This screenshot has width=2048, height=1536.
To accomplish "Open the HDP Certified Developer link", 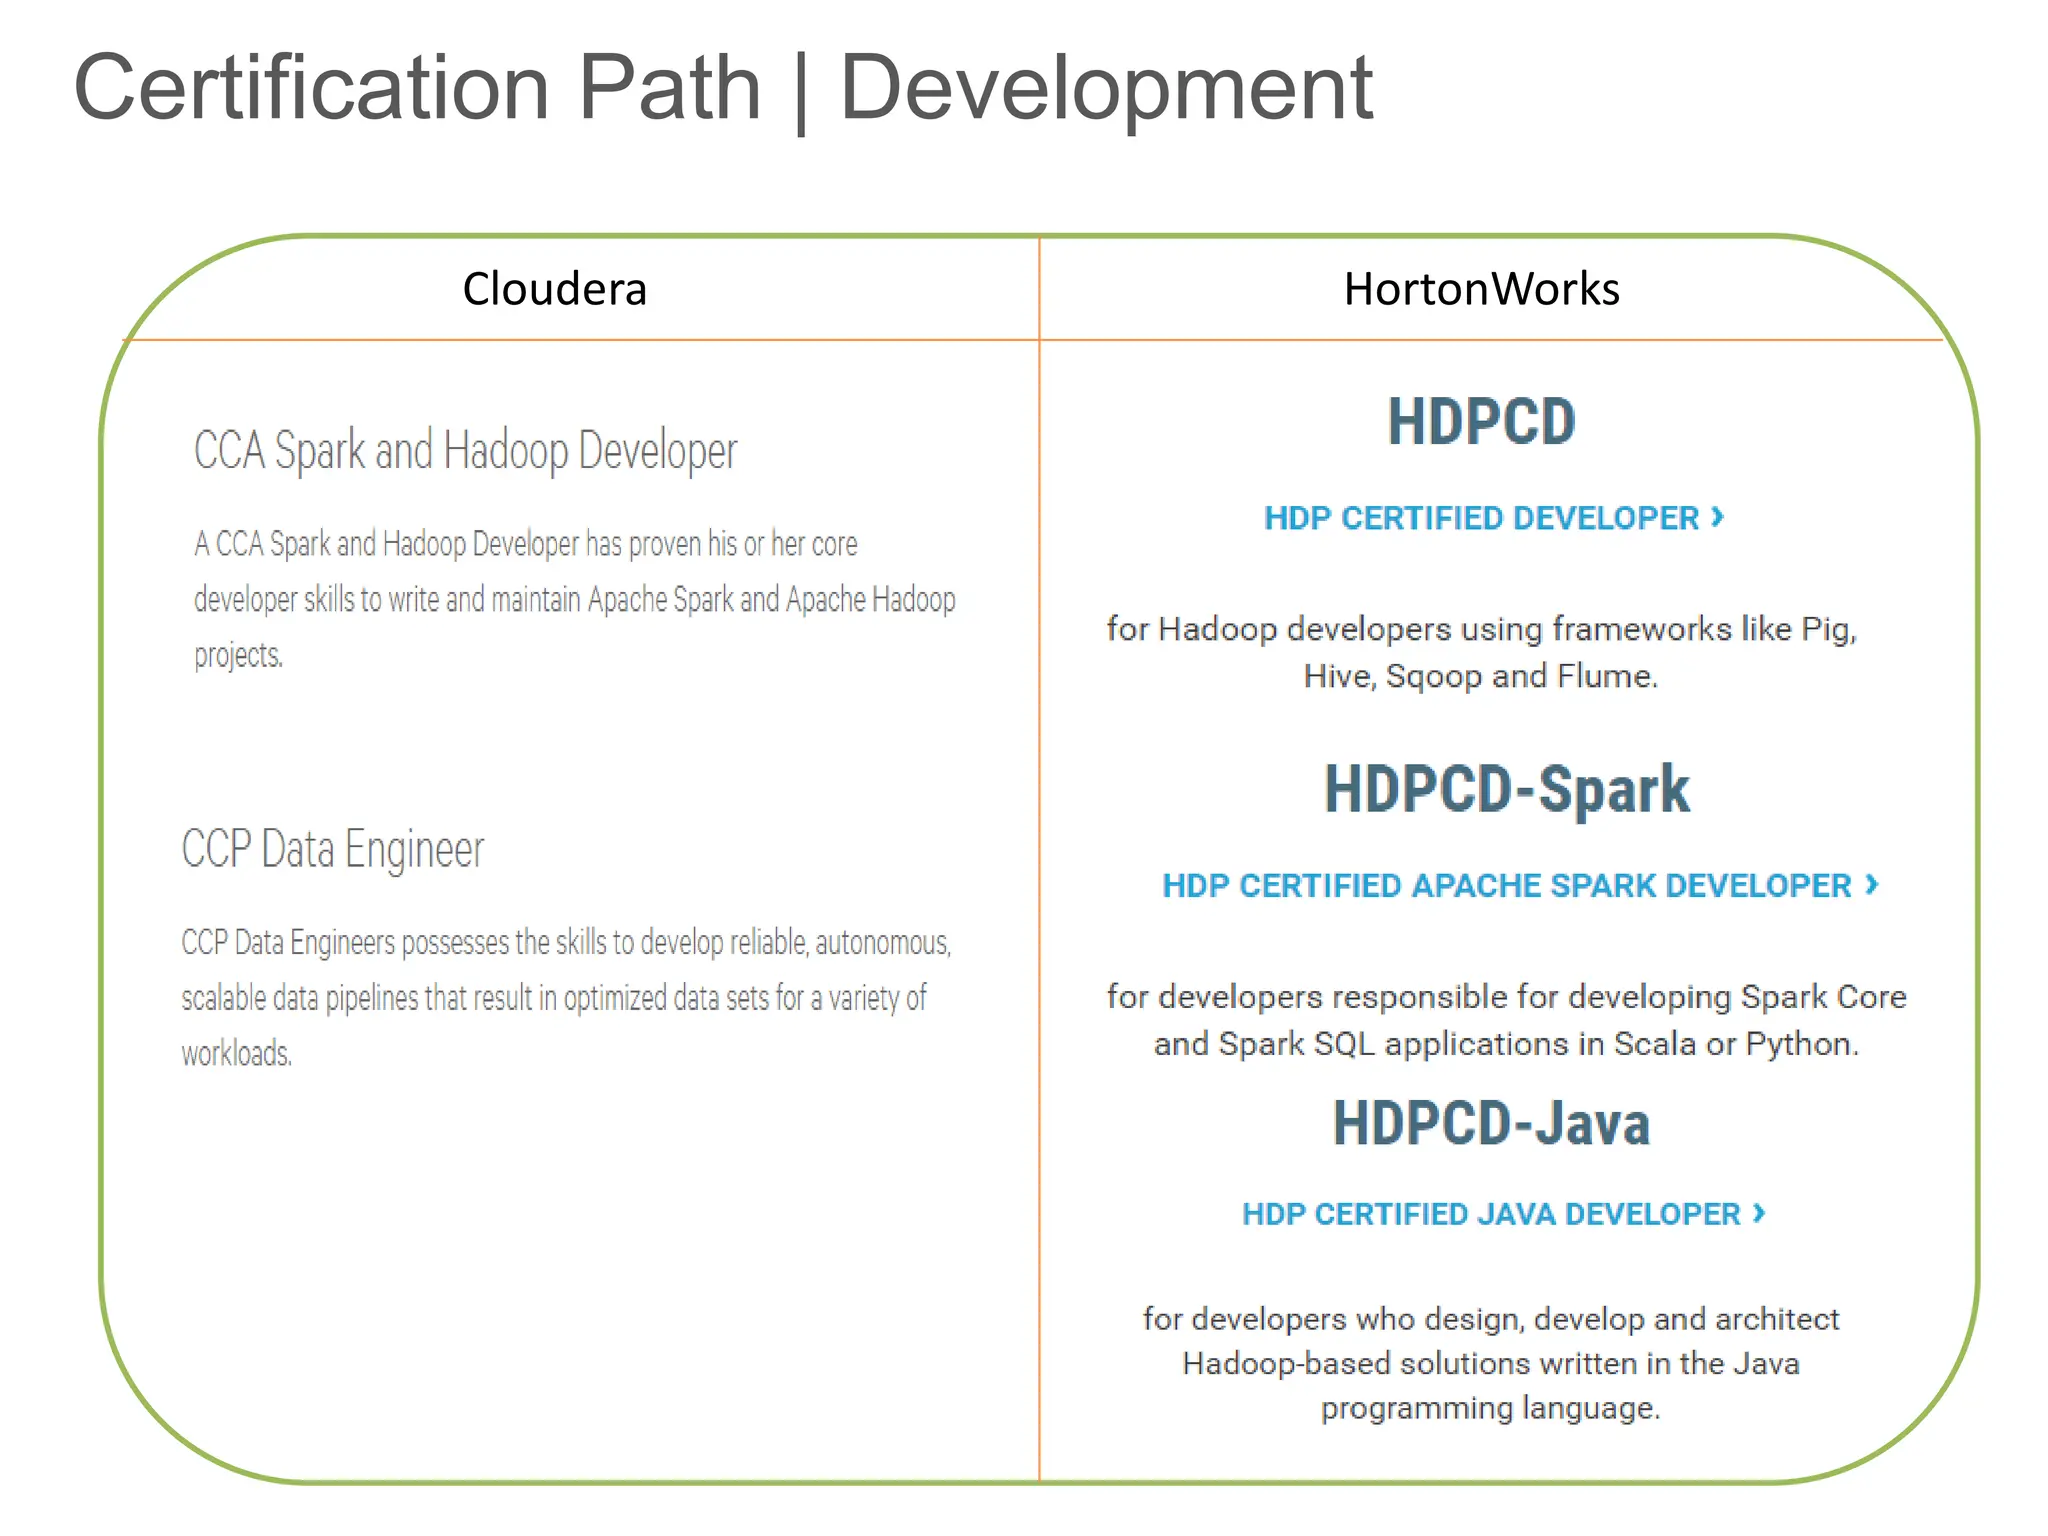I will point(1494,518).
